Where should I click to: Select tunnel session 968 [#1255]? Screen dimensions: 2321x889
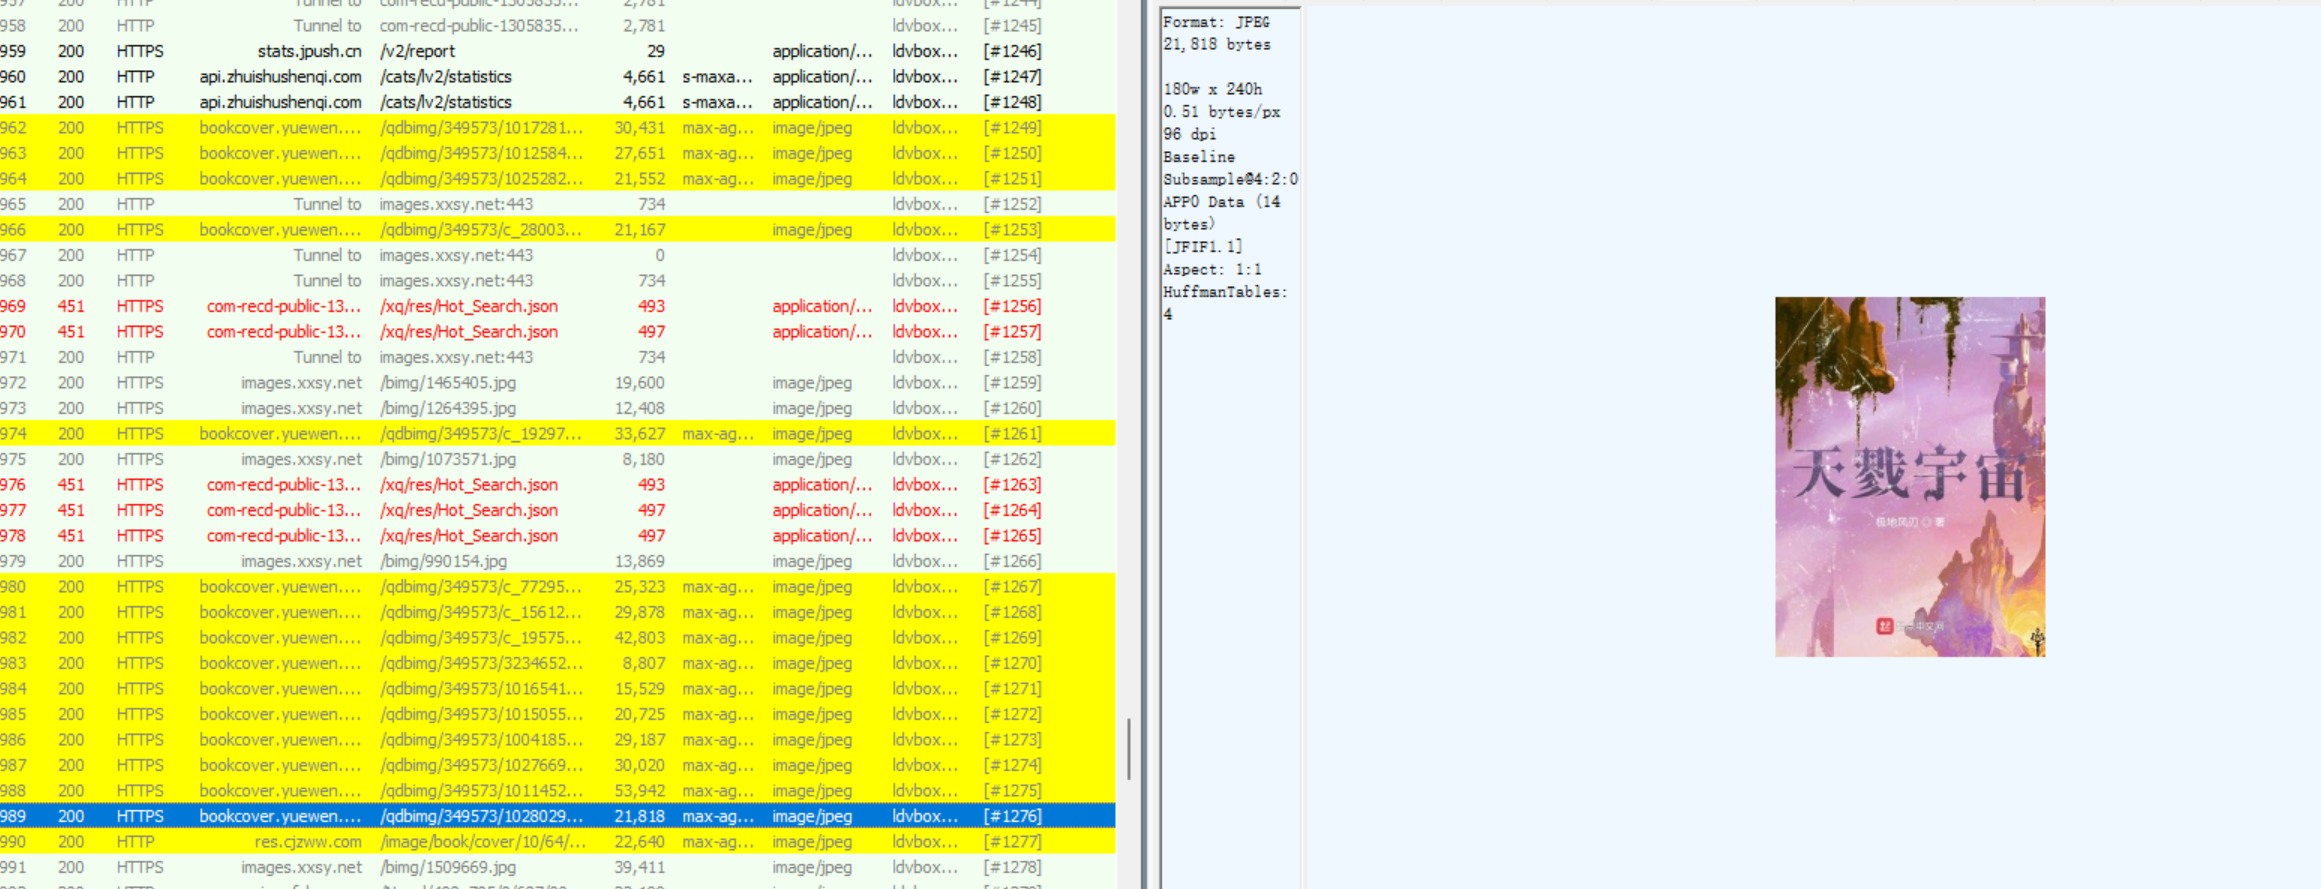(558, 281)
